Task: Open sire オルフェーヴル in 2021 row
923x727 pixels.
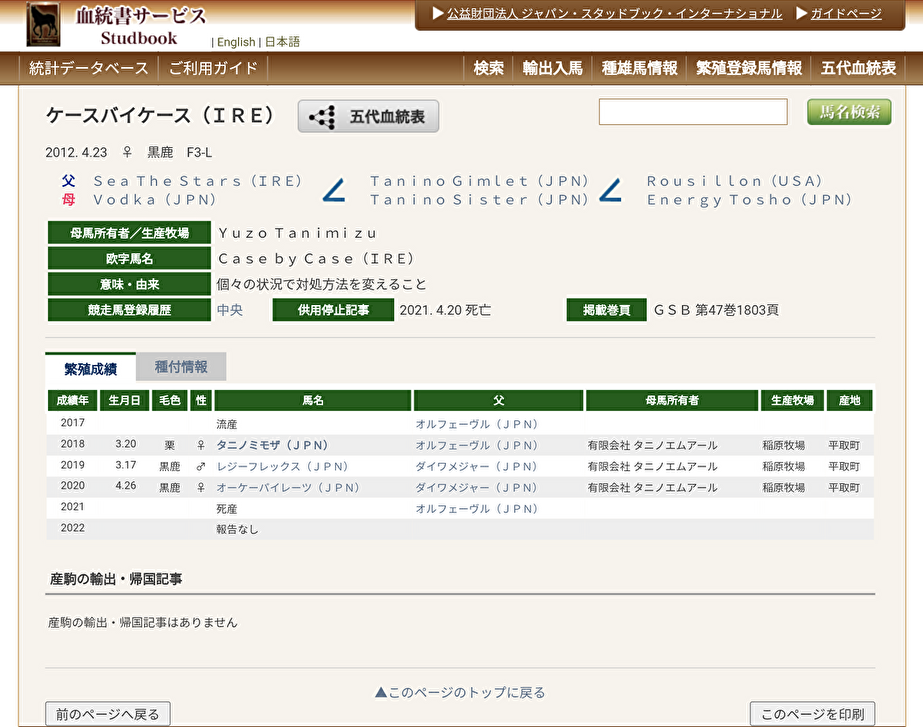Action: pyautogui.click(x=477, y=509)
